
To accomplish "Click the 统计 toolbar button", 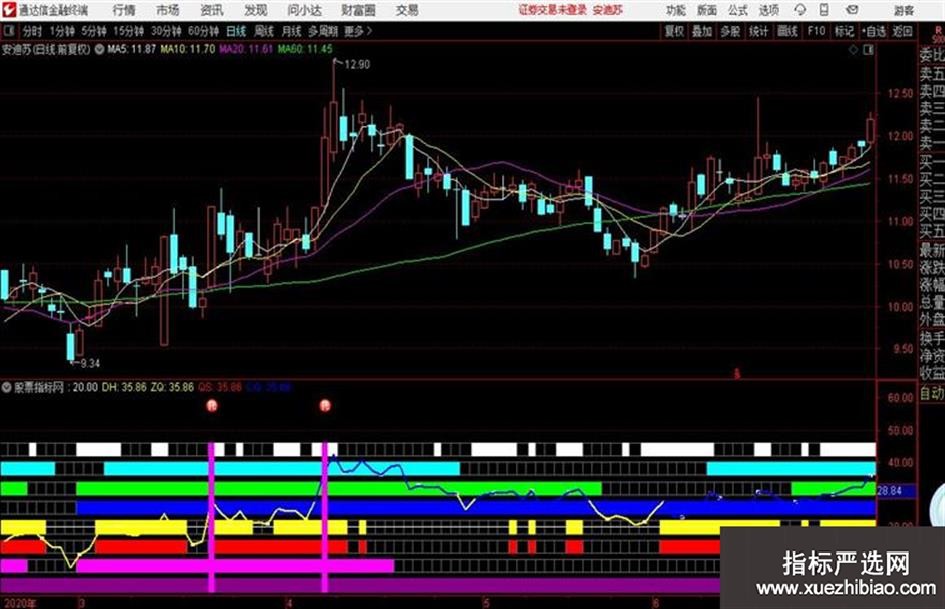I will [758, 31].
